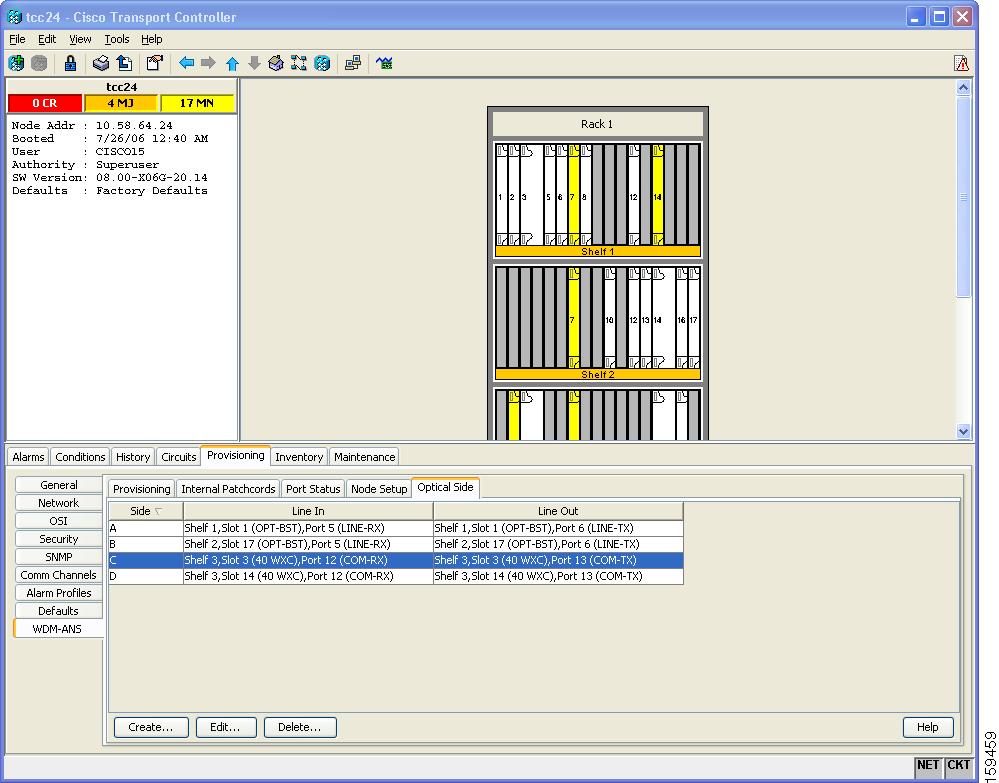The image size is (999, 783).
Task: Click the CTC application icon in title bar
Action: [x=14, y=17]
